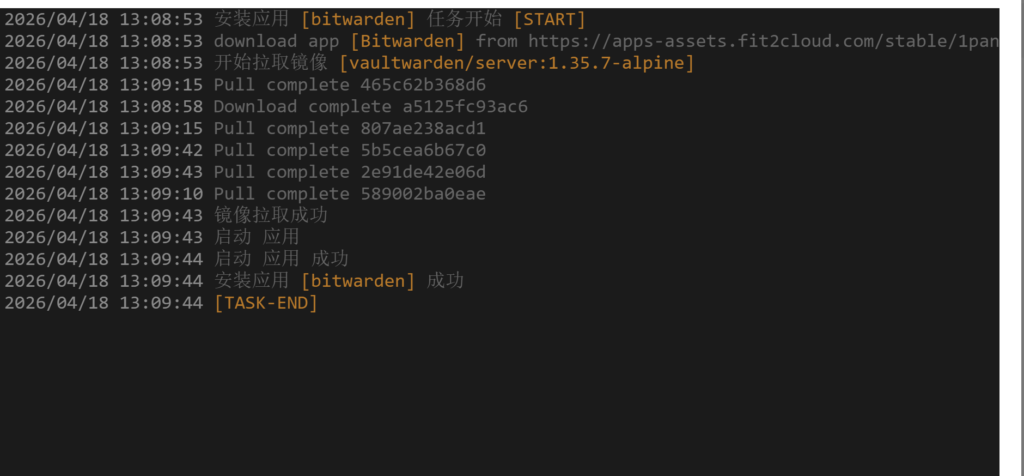Click layer hash 807ae238acd1
The width and height of the screenshot is (1024, 476).
click(423, 129)
